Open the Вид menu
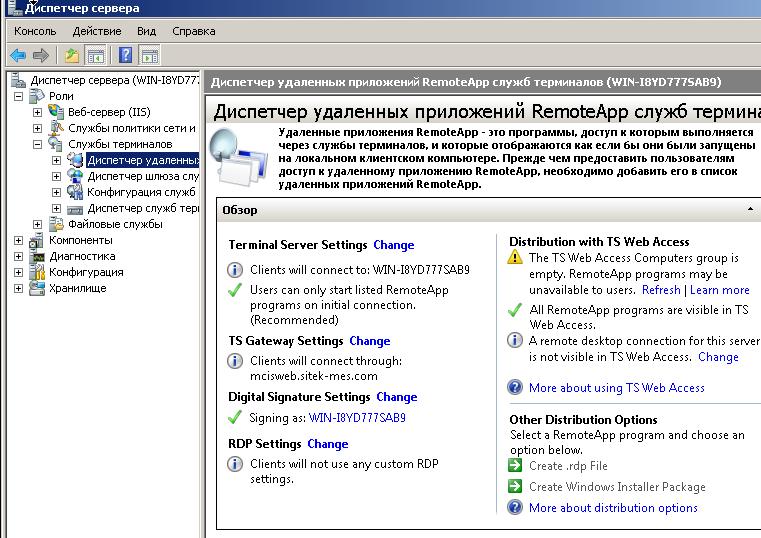761x538 pixels. [146, 31]
